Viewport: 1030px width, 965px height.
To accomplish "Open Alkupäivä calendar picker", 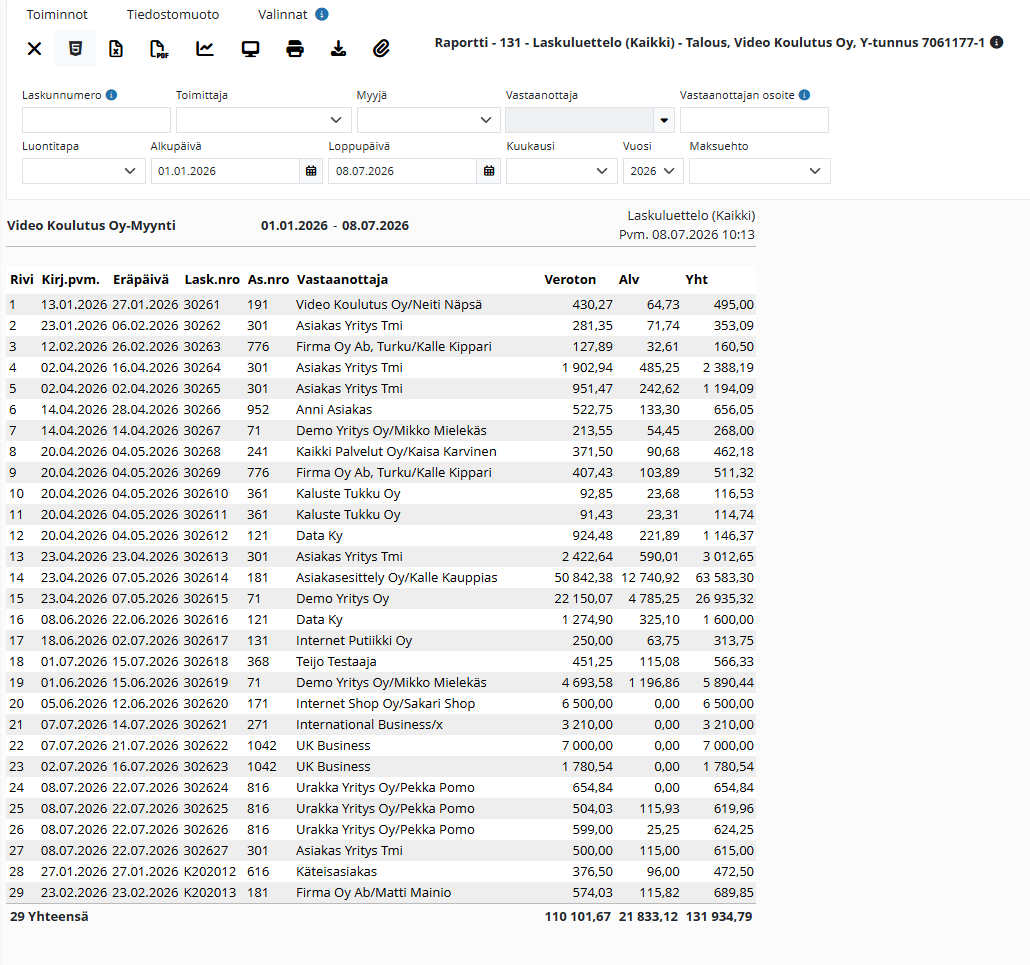I will coord(311,171).
